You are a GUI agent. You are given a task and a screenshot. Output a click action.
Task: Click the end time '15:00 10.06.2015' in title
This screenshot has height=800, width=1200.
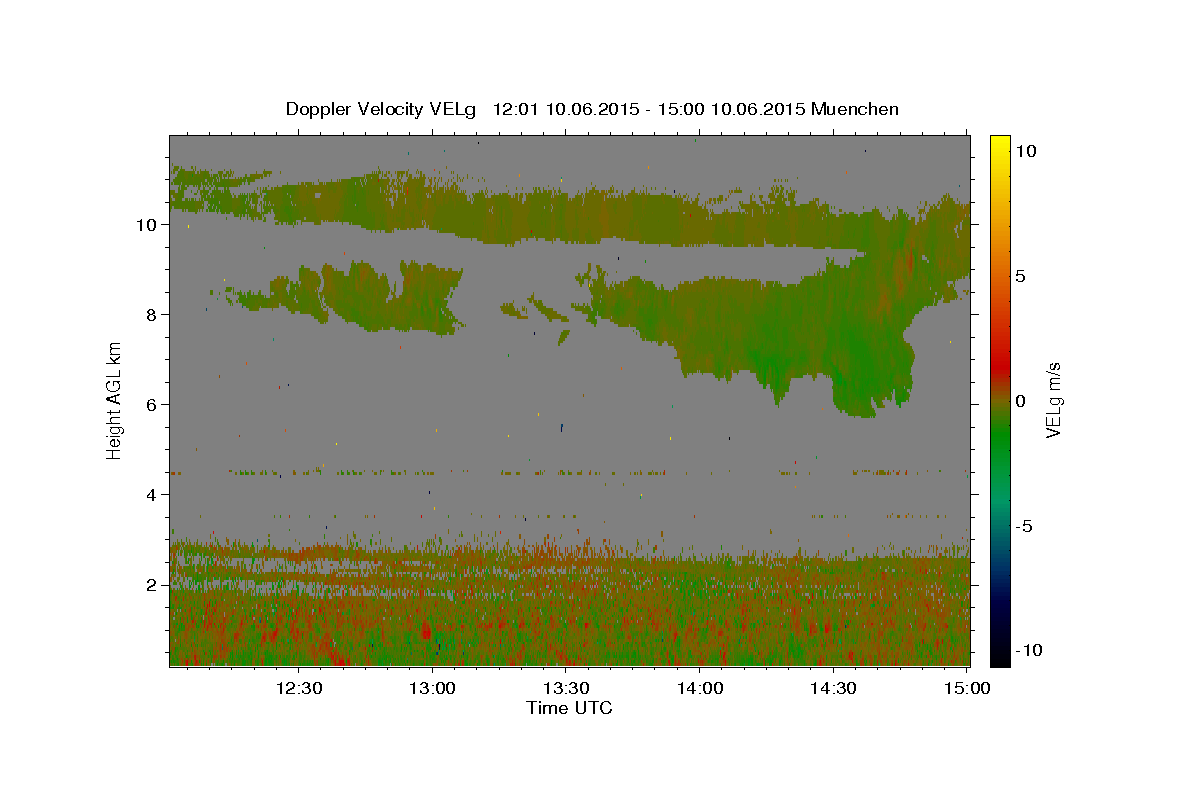coord(730,109)
